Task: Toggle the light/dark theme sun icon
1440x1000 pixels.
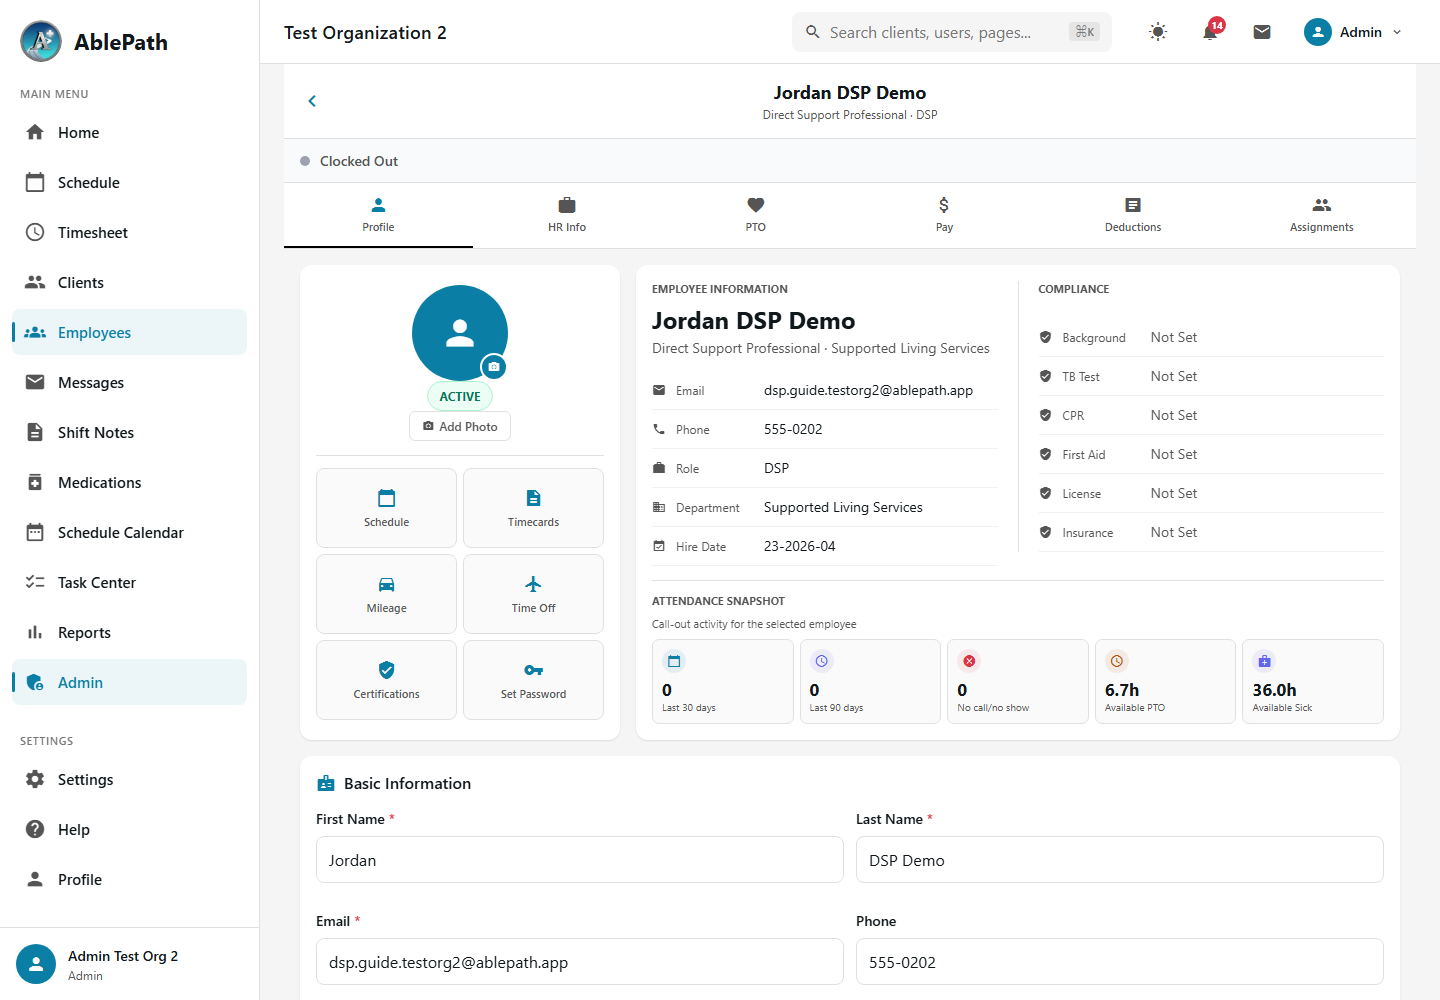Action: click(x=1158, y=32)
